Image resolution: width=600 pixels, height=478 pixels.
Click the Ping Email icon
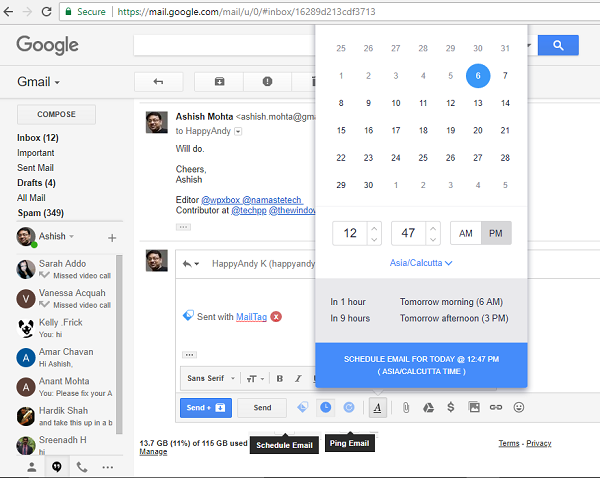click(x=349, y=407)
